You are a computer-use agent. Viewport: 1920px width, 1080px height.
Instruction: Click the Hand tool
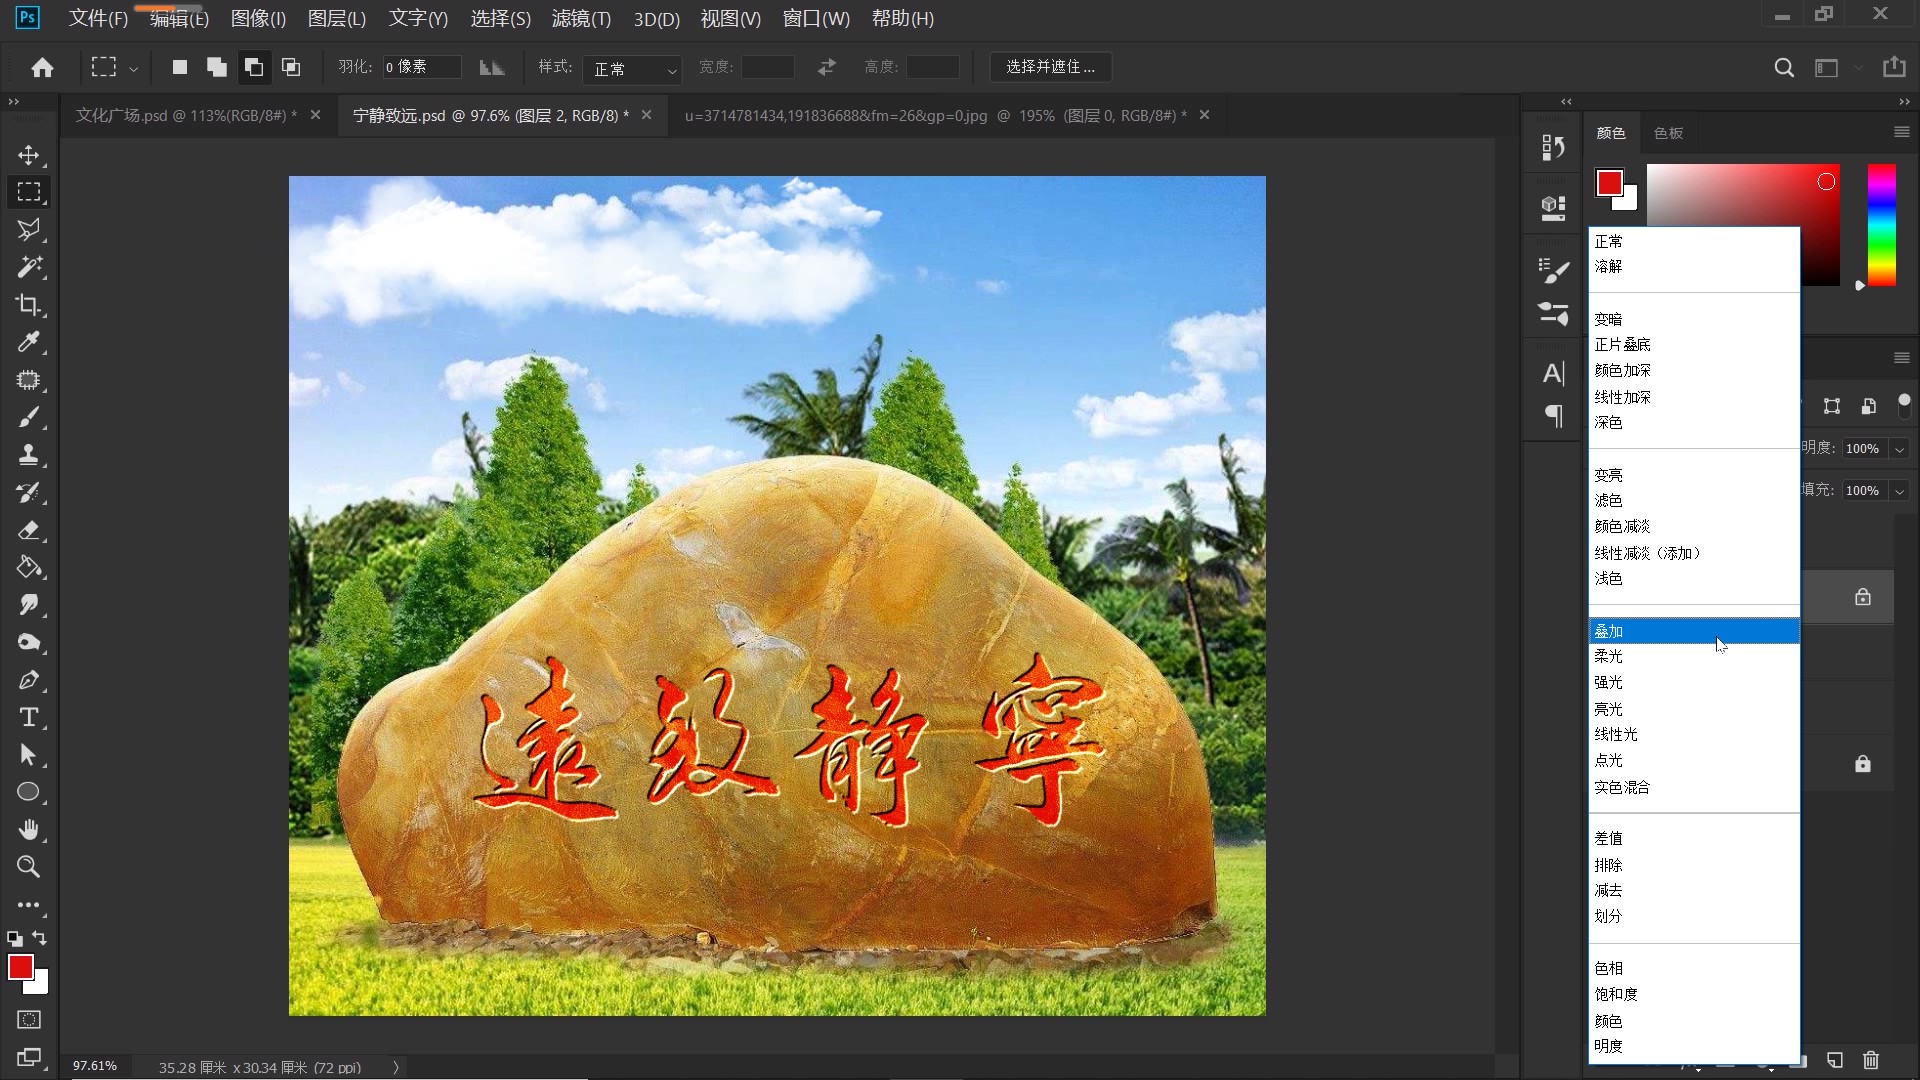29,829
